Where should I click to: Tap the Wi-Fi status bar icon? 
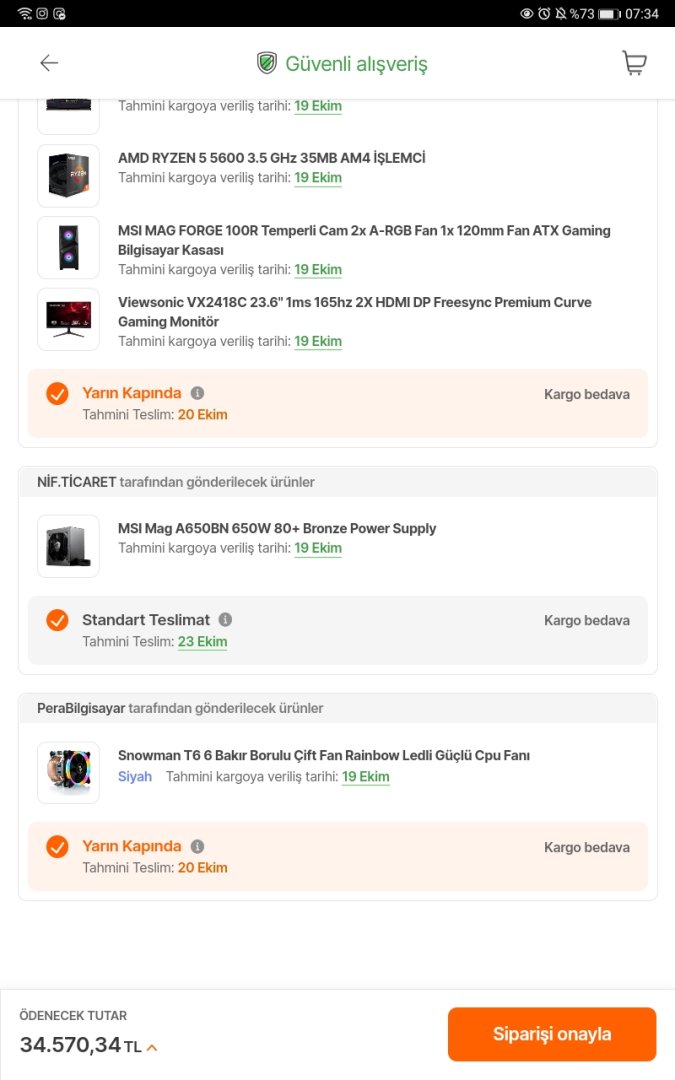pos(24,13)
